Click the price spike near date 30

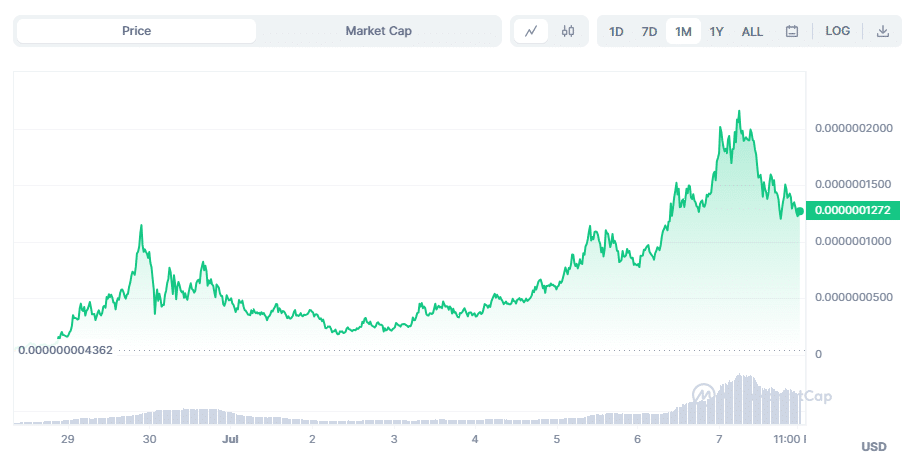pyautogui.click(x=141, y=226)
